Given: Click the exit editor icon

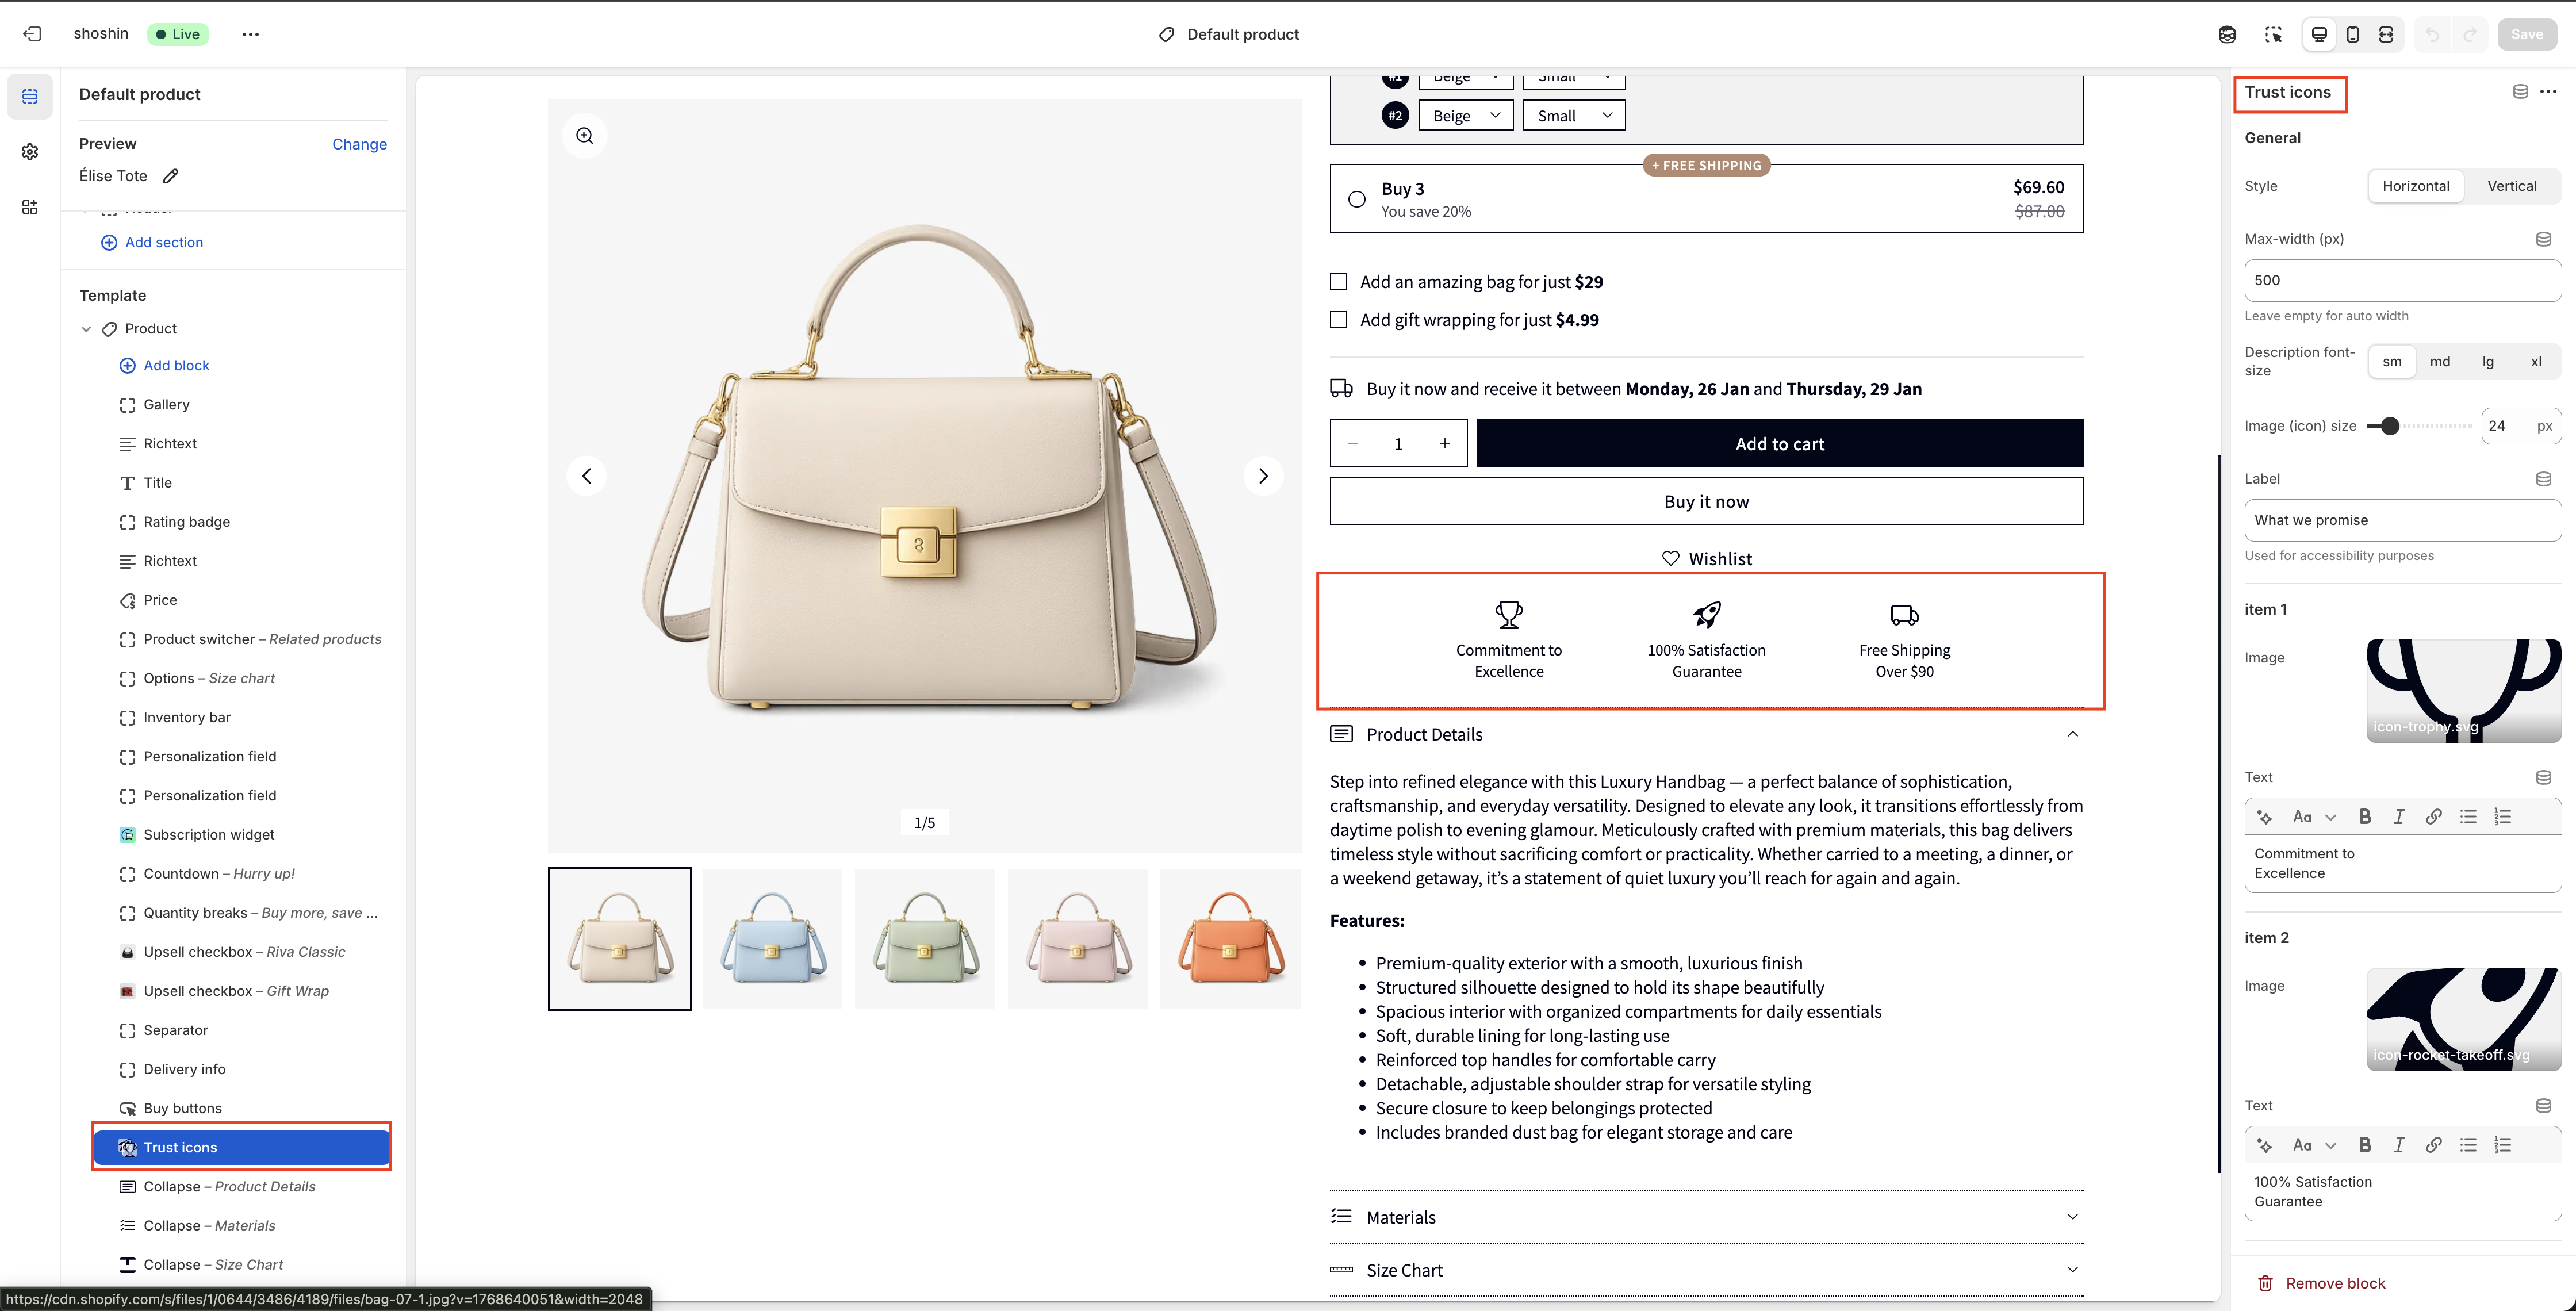Looking at the screenshot, I should coord(32,34).
